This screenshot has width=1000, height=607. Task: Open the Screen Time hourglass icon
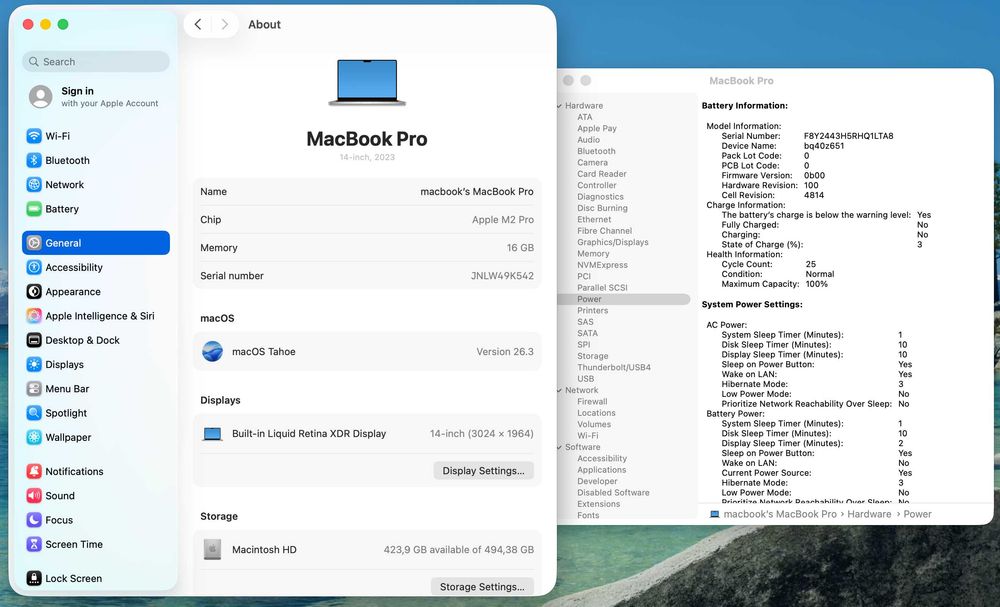34,544
